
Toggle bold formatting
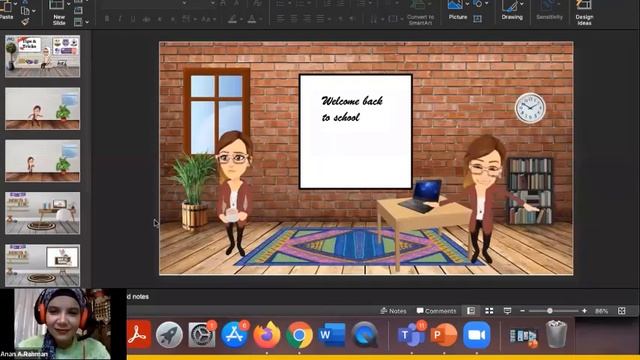point(107,19)
